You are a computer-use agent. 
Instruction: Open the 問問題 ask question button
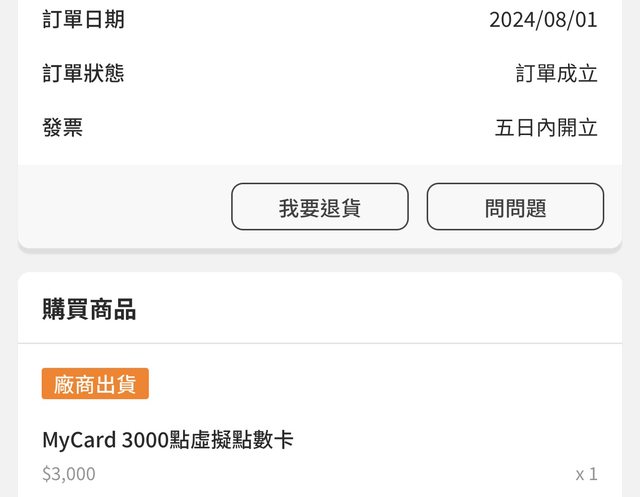point(515,206)
